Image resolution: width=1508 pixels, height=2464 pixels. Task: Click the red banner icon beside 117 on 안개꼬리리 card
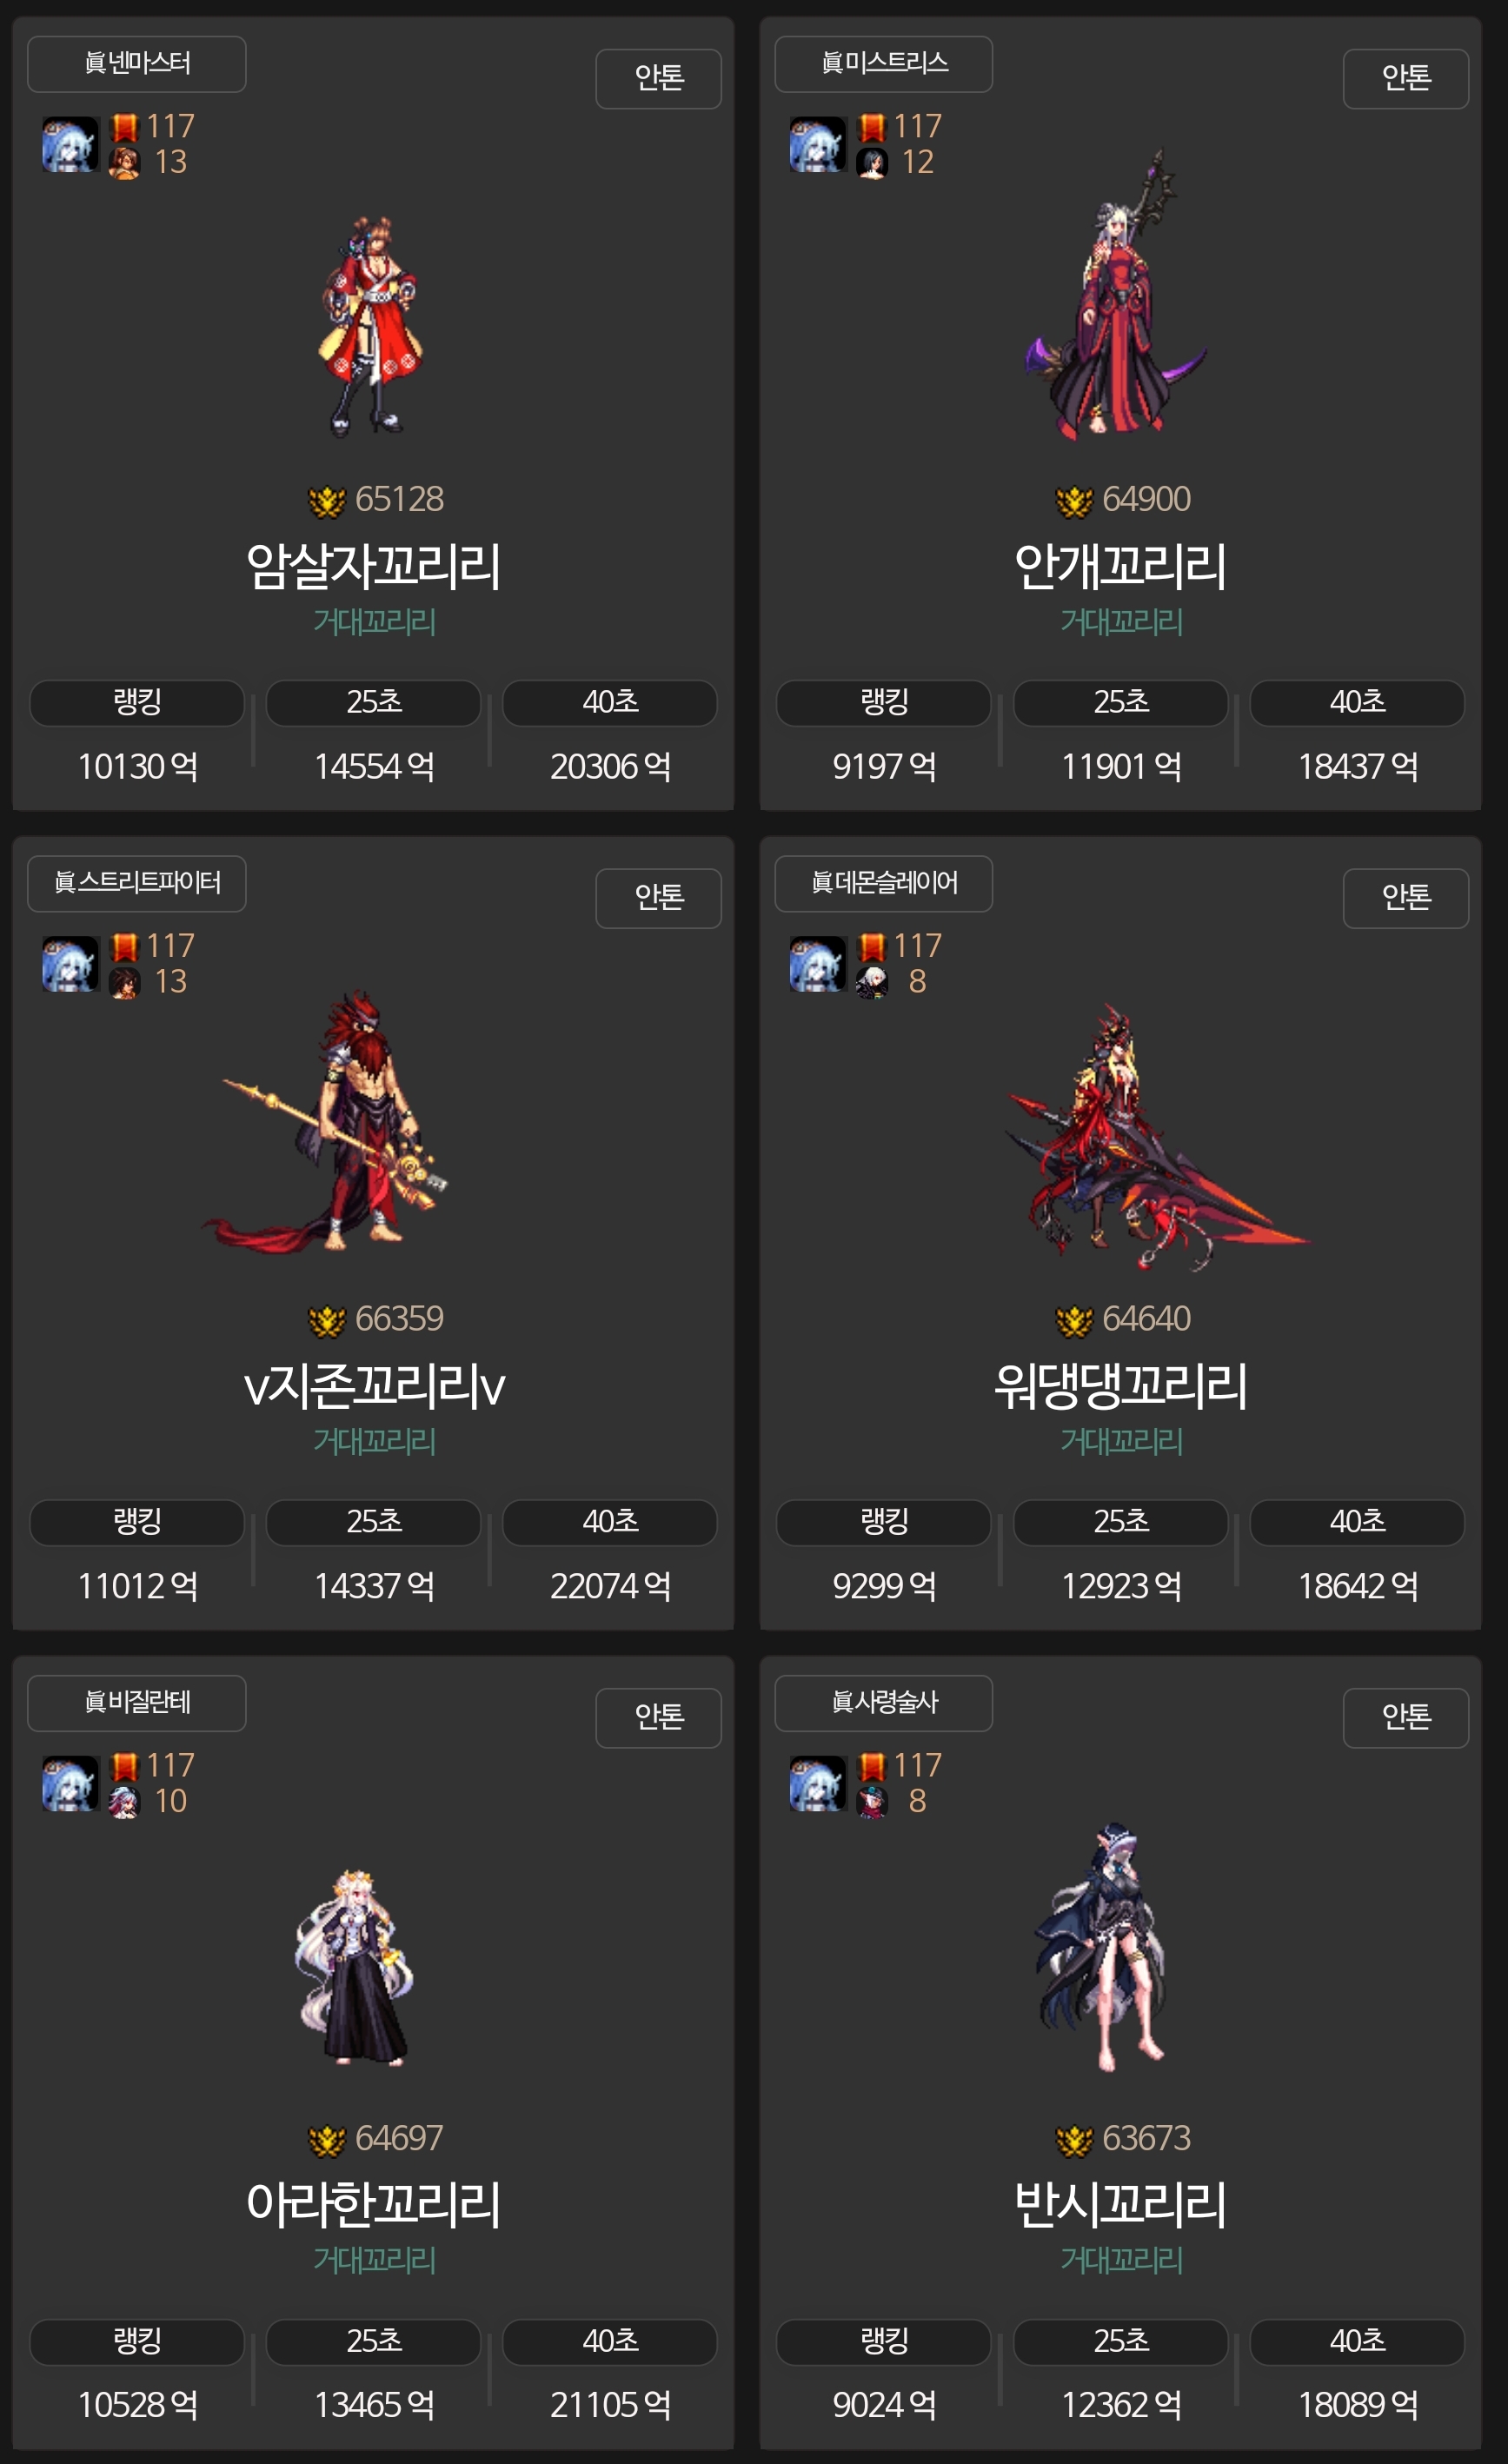coord(872,127)
